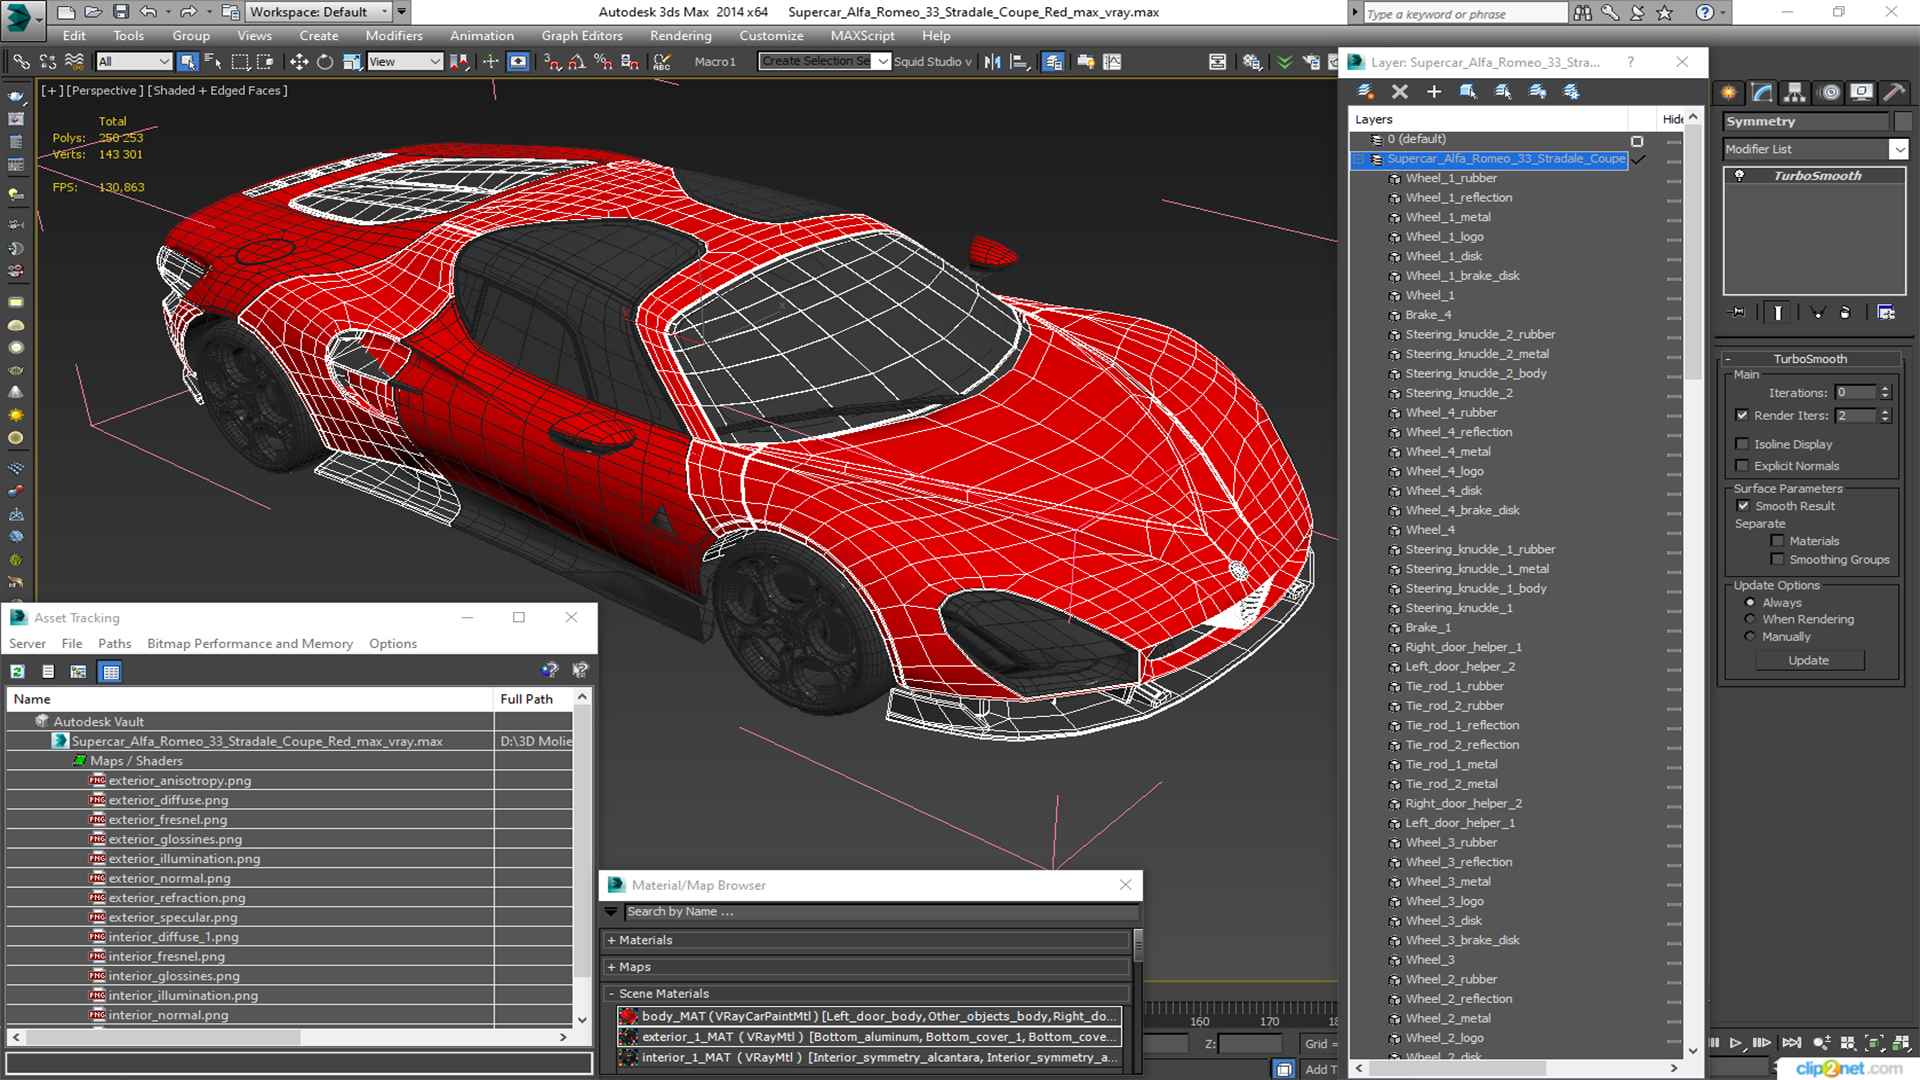Open the Manage Layers toolbar icon
The height and width of the screenshot is (1080, 1920).
(1053, 62)
